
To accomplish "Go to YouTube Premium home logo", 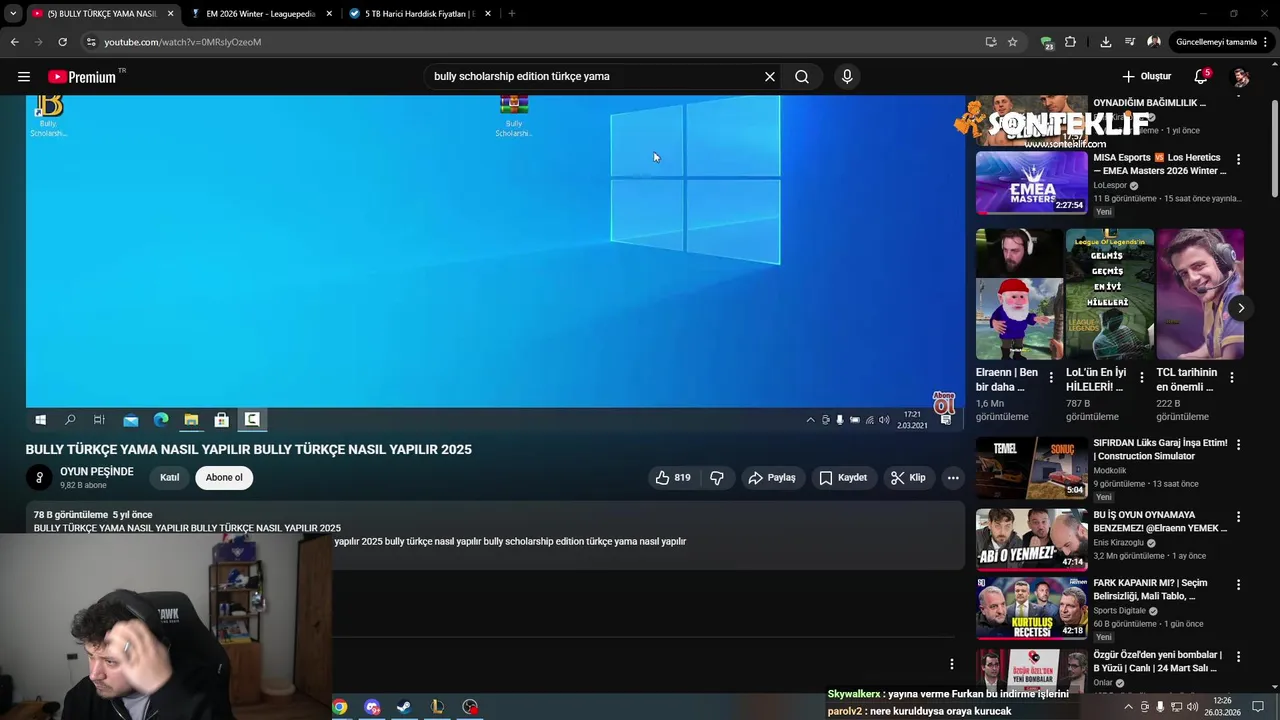I will pyautogui.click(x=82, y=77).
